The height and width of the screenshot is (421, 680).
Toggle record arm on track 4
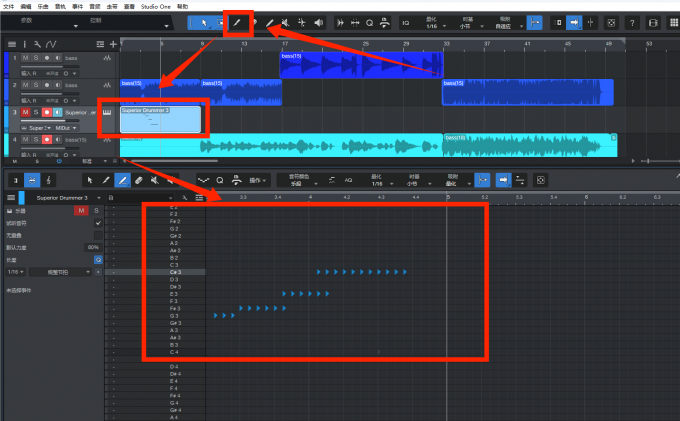pos(46,139)
